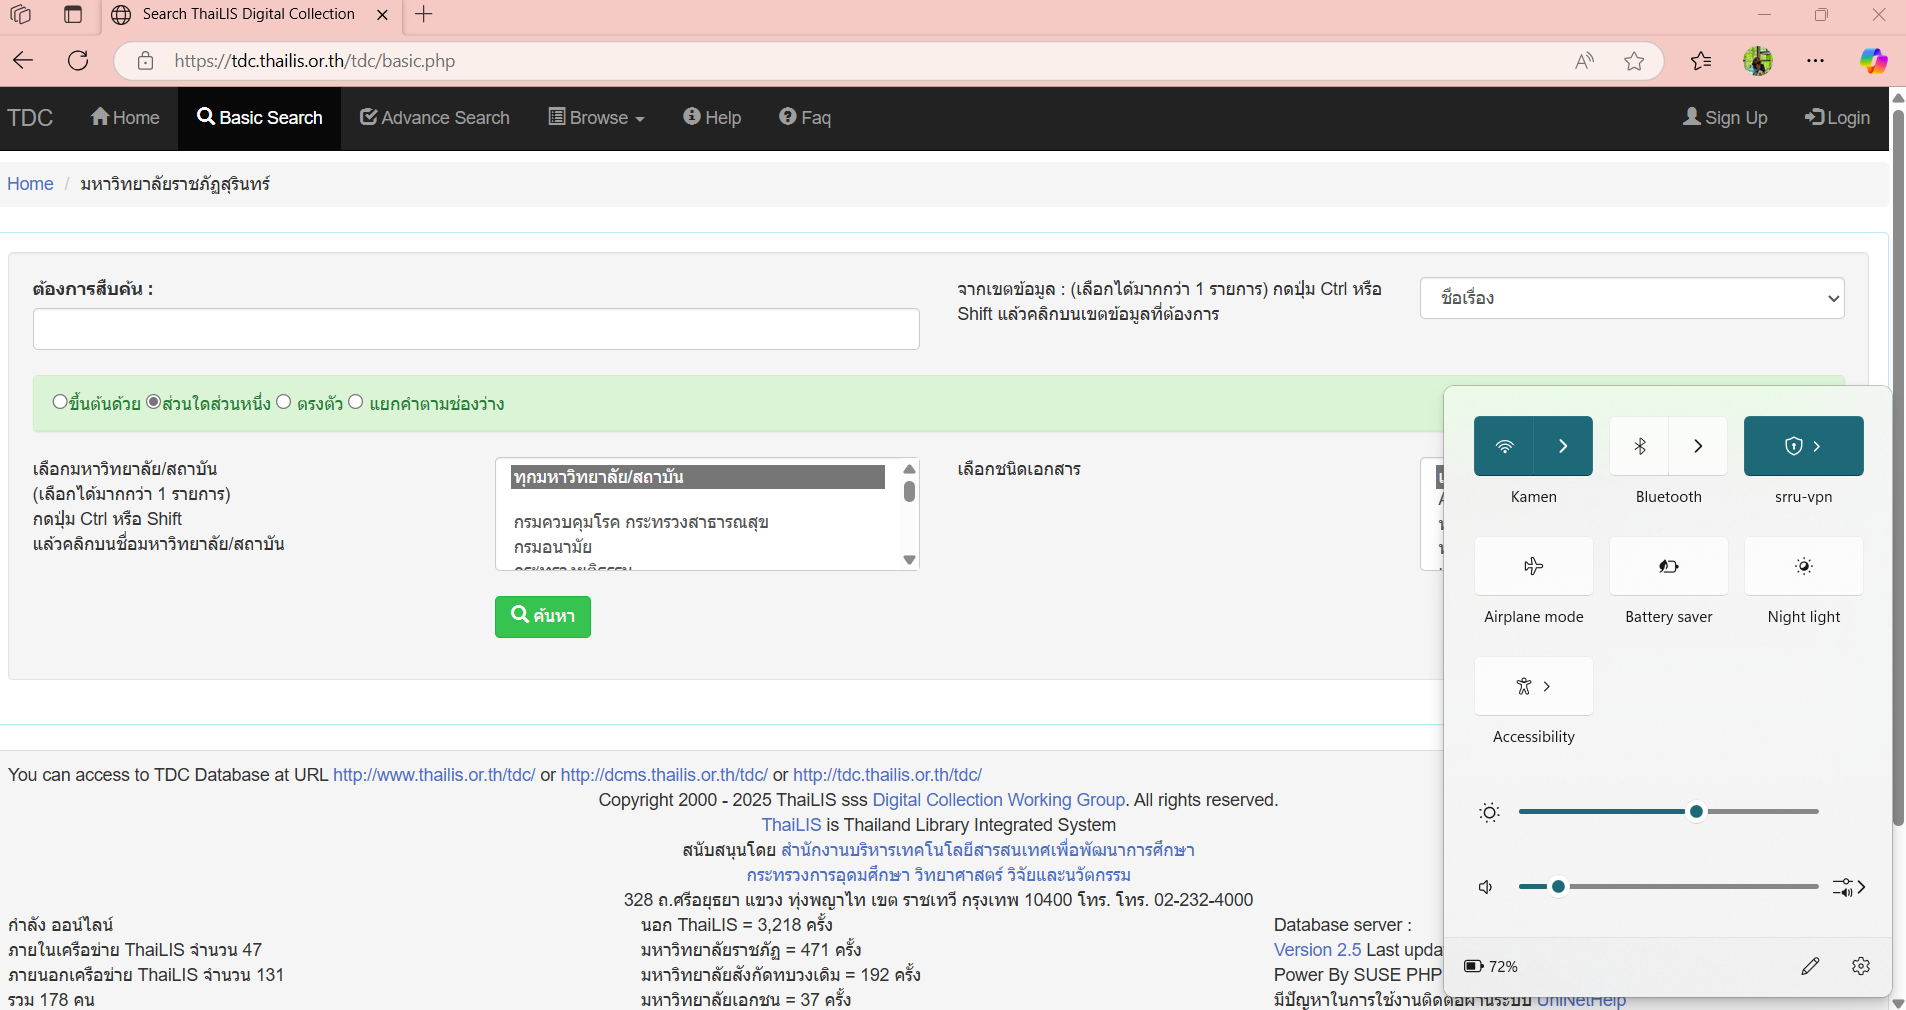Show available Wi-Fi networks
Screen dimensions: 1906x1010
(x=1563, y=446)
